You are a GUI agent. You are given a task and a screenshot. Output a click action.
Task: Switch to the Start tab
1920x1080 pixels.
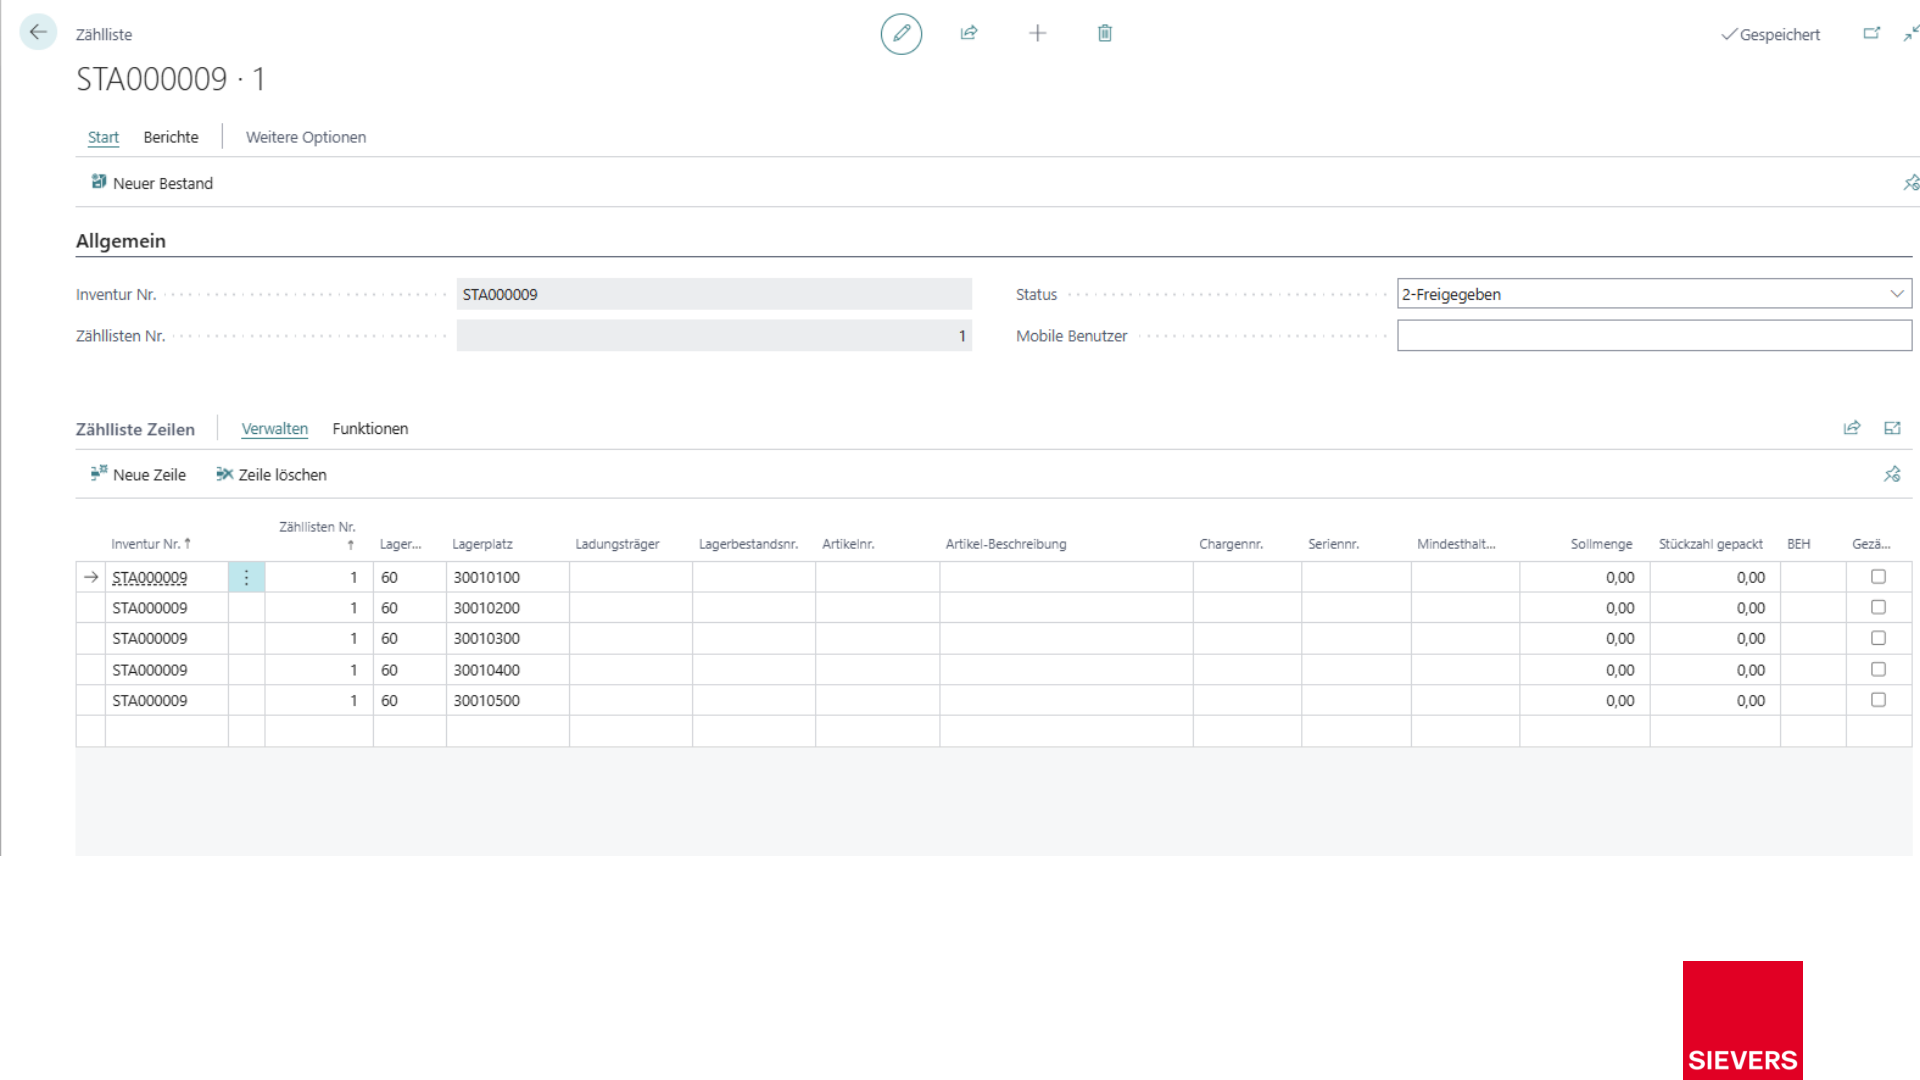(103, 137)
